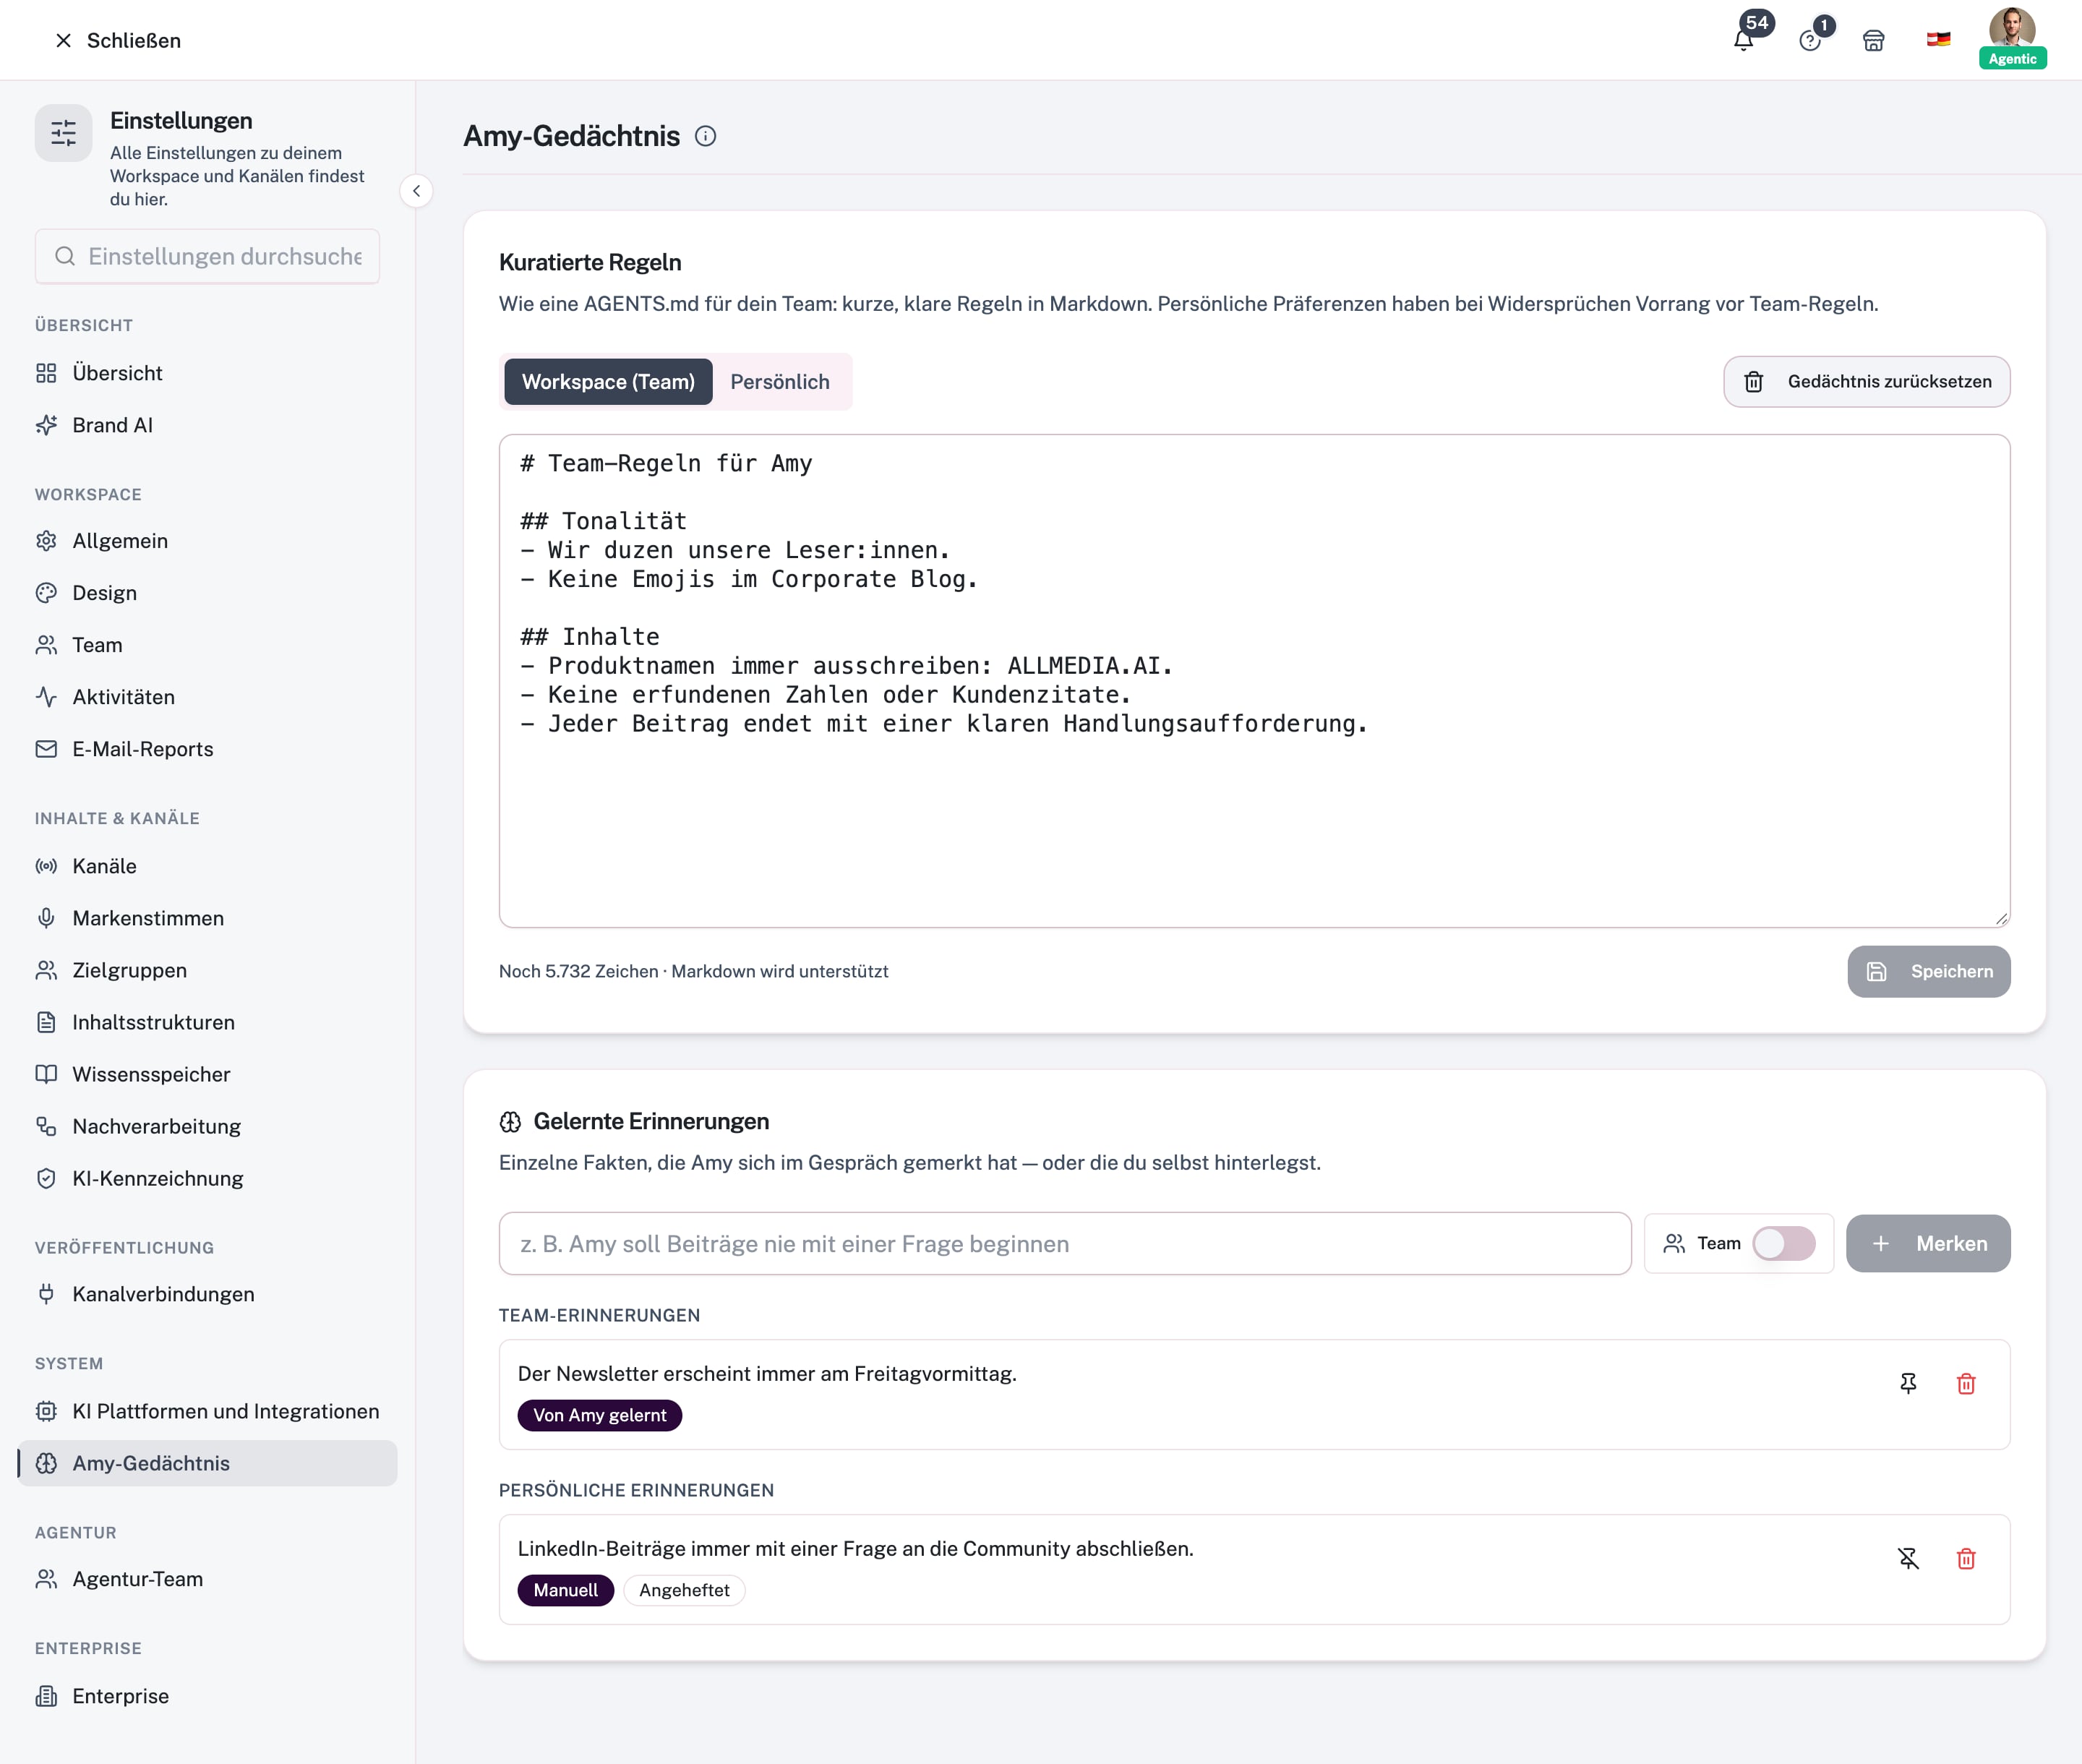Open Inhaltsstrukturen settings
This screenshot has width=2082, height=1764.
(207, 1022)
